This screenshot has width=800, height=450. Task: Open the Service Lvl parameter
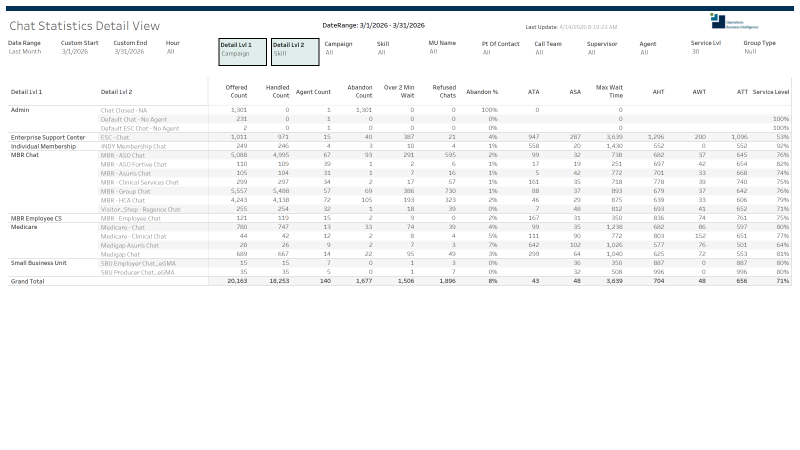705,51
